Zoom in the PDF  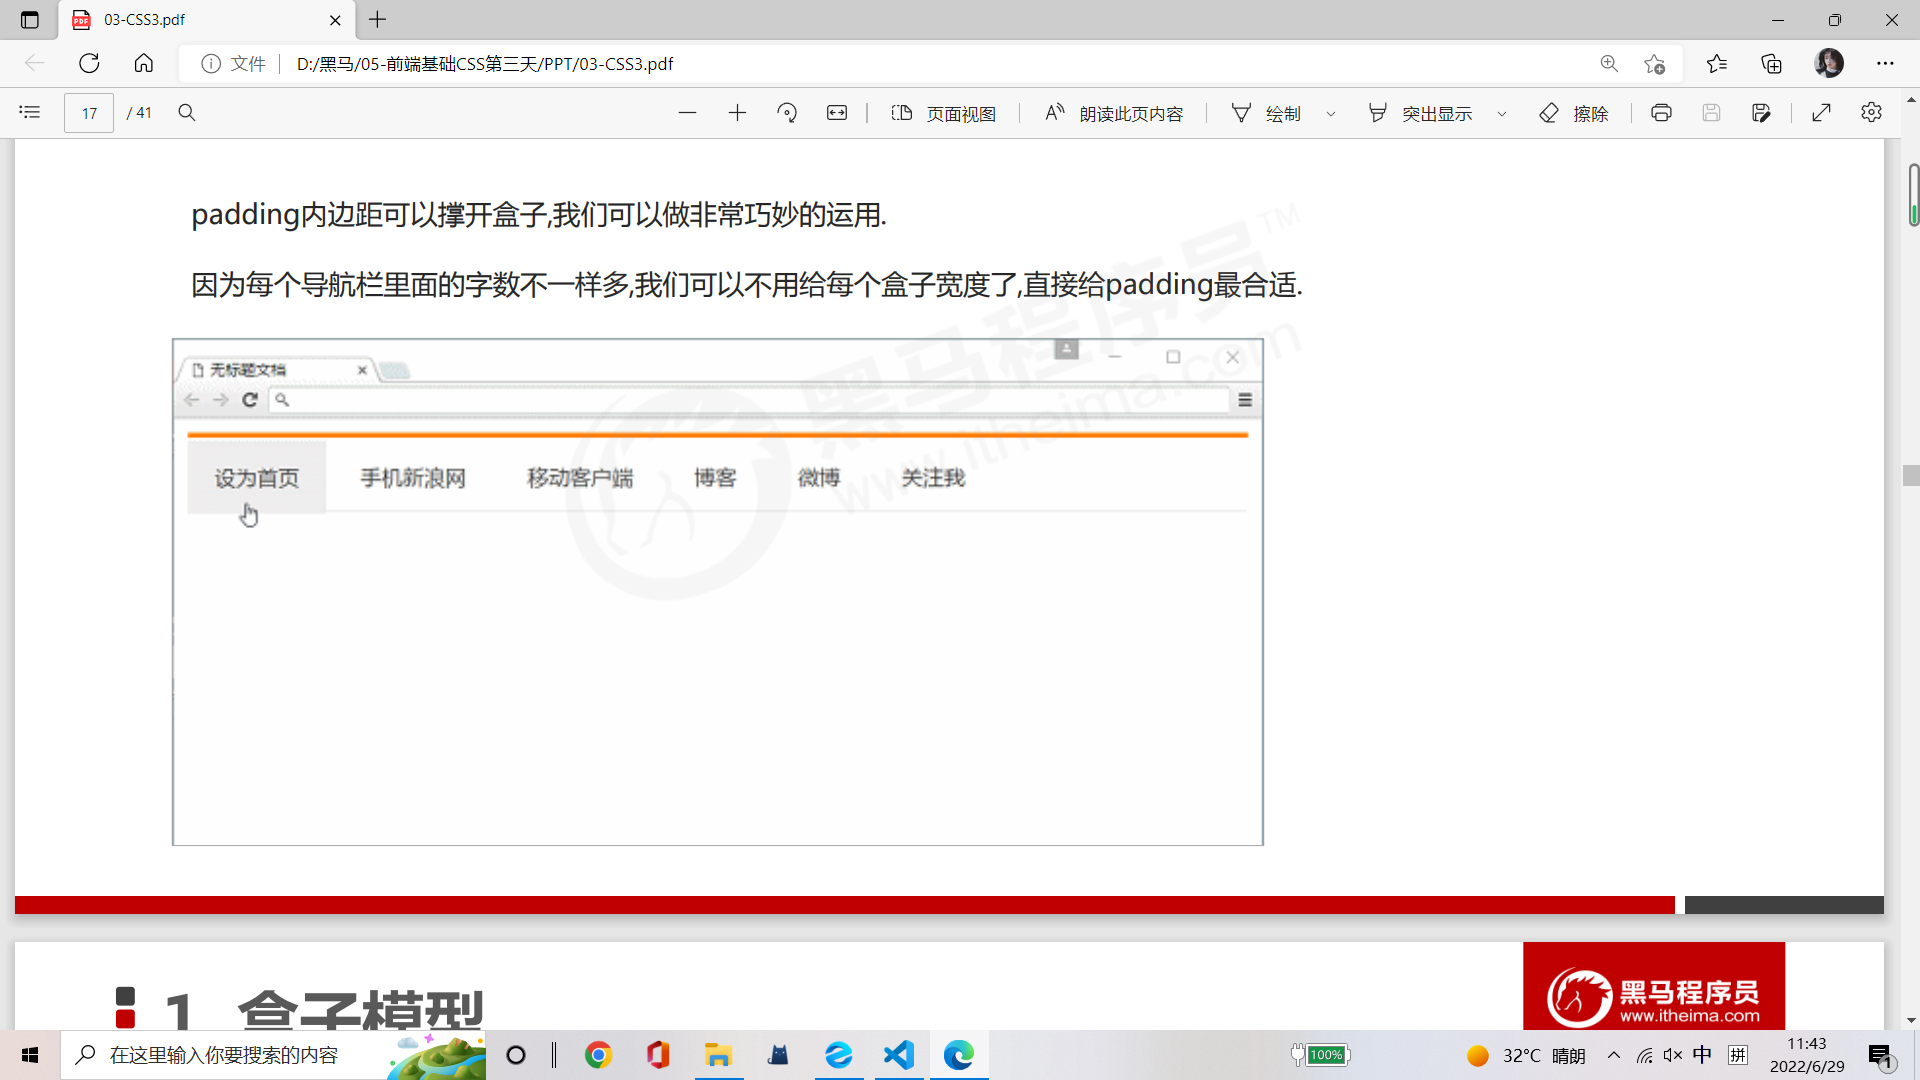coord(737,113)
